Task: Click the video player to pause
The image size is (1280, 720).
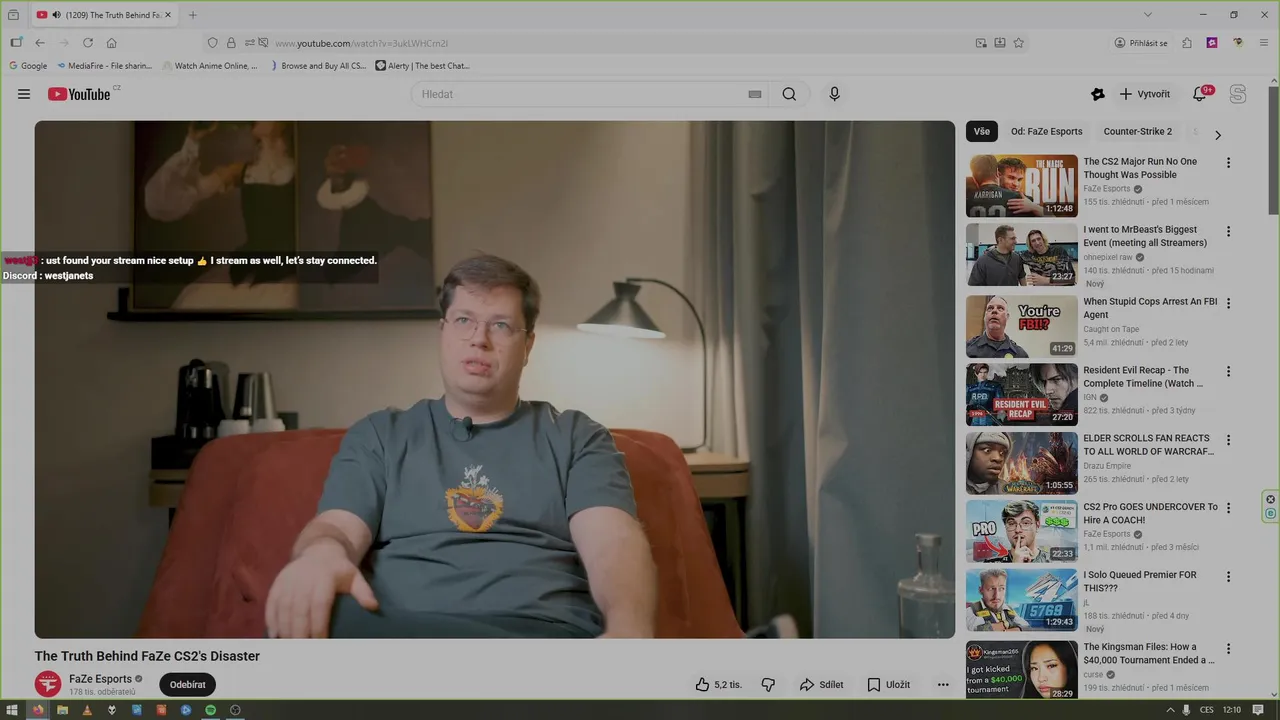Action: tap(495, 379)
